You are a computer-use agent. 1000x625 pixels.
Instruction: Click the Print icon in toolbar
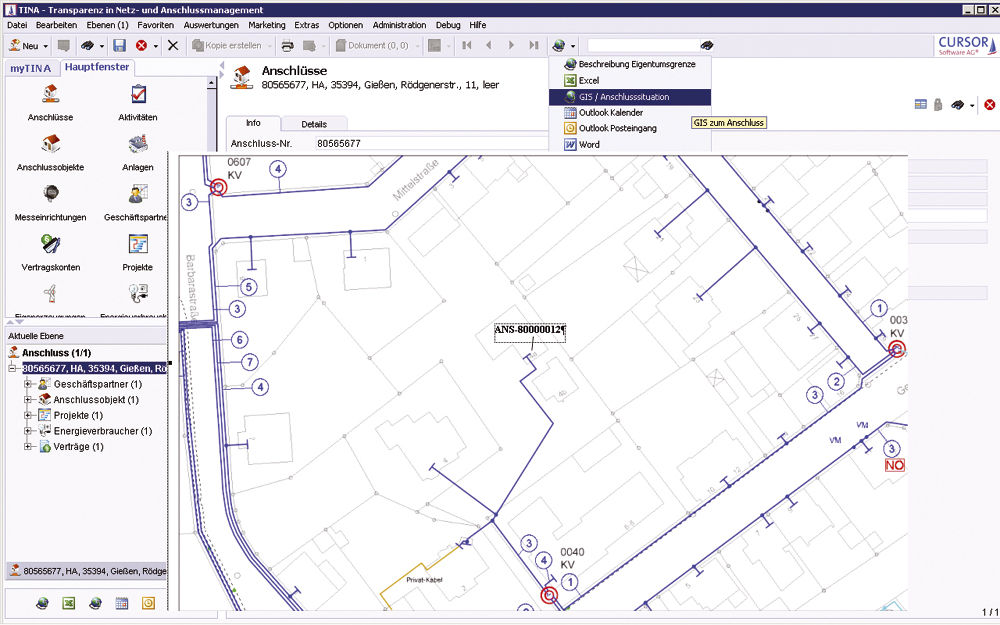point(287,46)
